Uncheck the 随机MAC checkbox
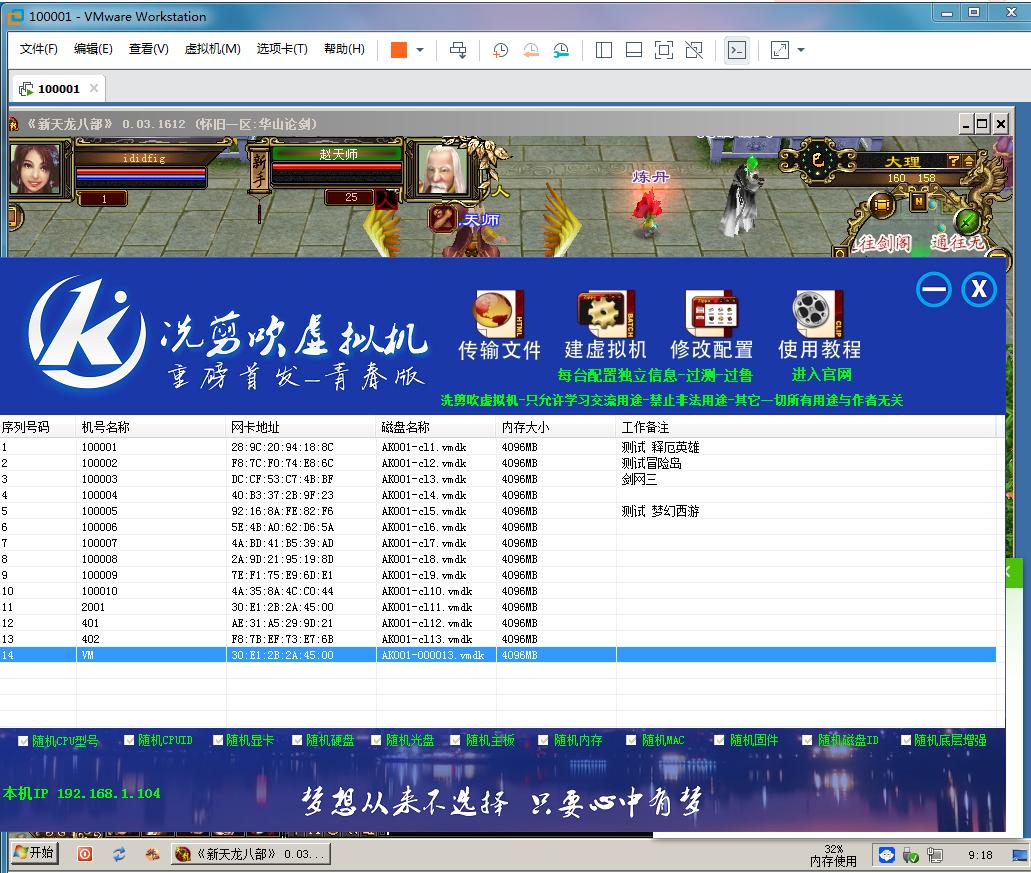Screen dimensions: 1031x873 tap(632, 741)
